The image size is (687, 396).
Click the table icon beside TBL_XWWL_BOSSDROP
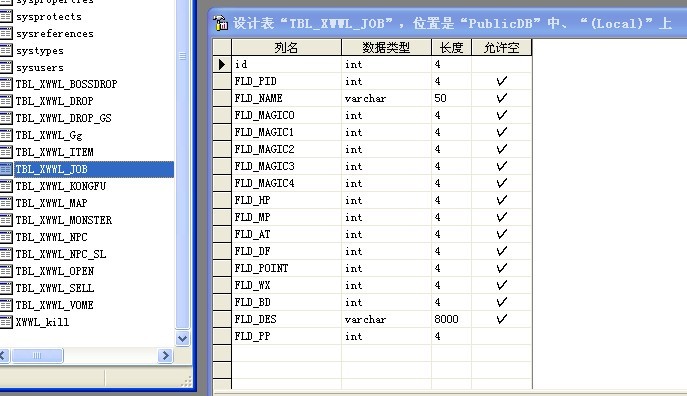pyautogui.click(x=6, y=84)
